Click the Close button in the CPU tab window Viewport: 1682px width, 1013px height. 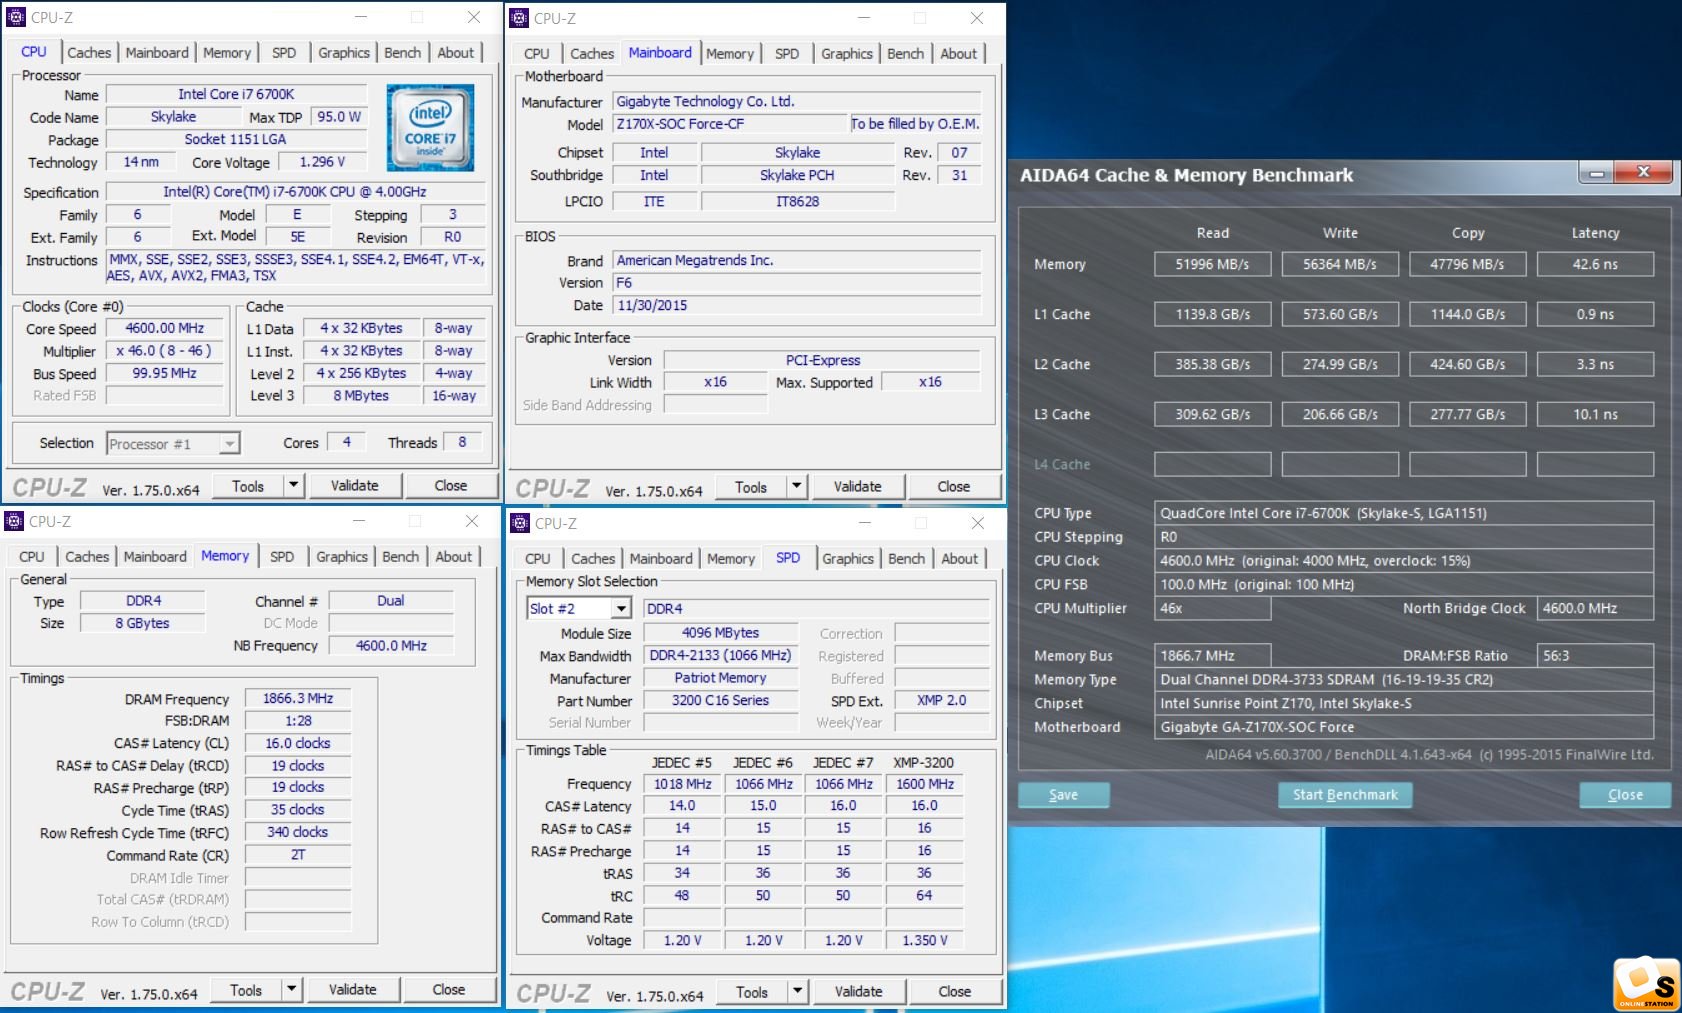(x=451, y=486)
